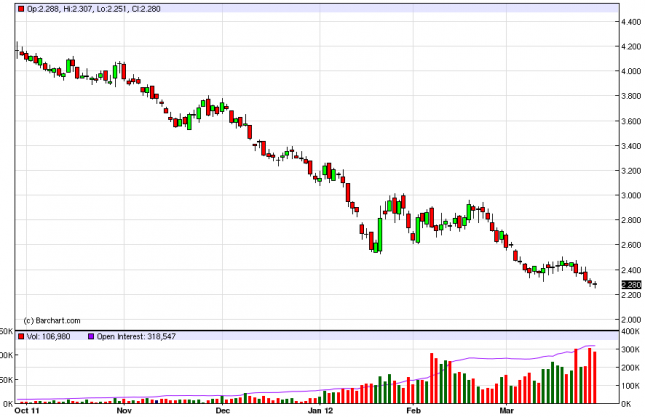
Task: Click the 3.800 price axis label
Action: (x=631, y=96)
